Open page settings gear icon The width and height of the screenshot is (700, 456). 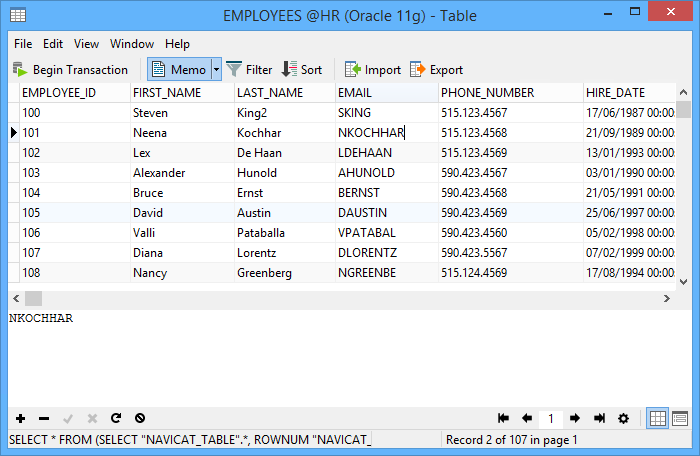coord(623,418)
